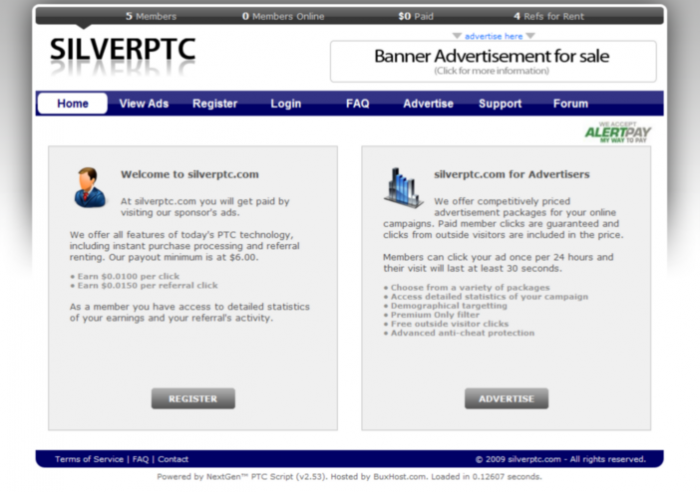The height and width of the screenshot is (492, 700).
Task: Click the 'Banner Advertisement for sale' banner
Action: point(493,62)
